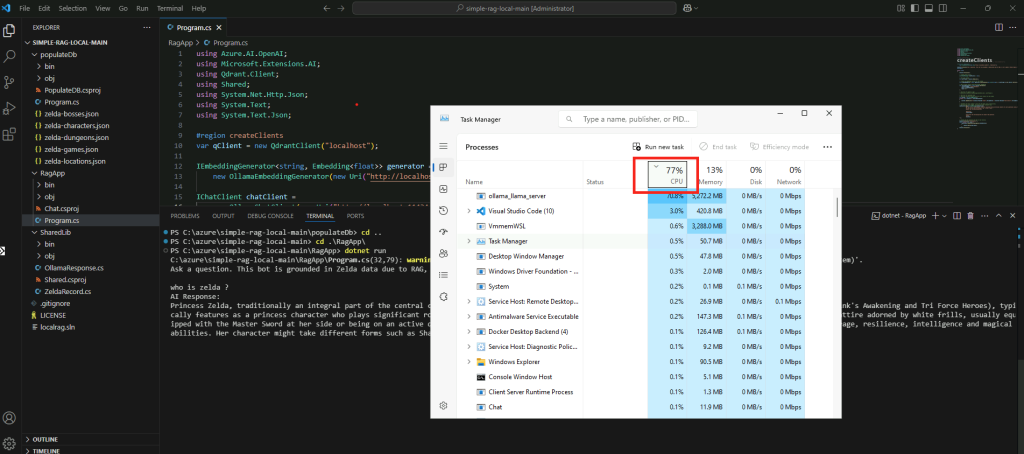Select the Processes page in Task Manager sidebar
Viewport: 1024px width, 454px height.
tap(443, 167)
